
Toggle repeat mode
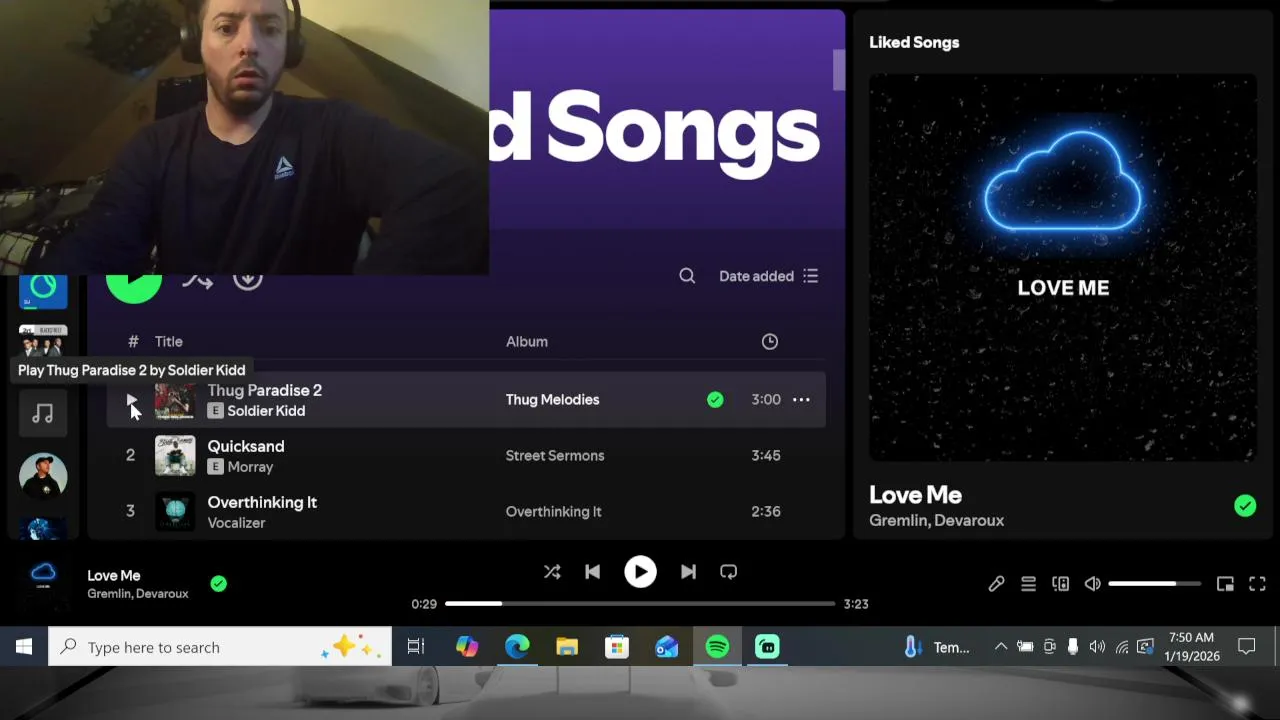click(x=728, y=572)
